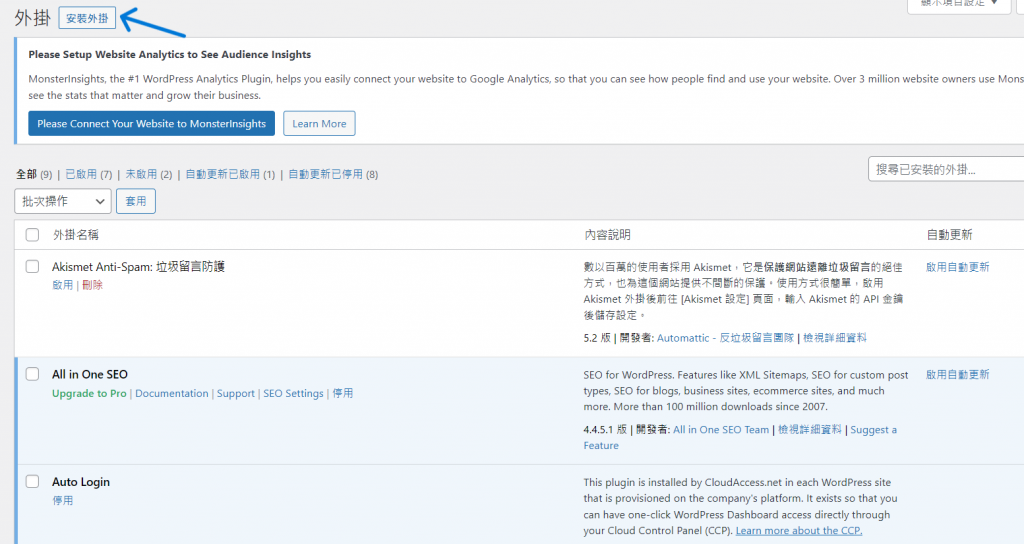Enable auto-update for All in One SEO
The height and width of the screenshot is (544, 1024).
coord(957,375)
